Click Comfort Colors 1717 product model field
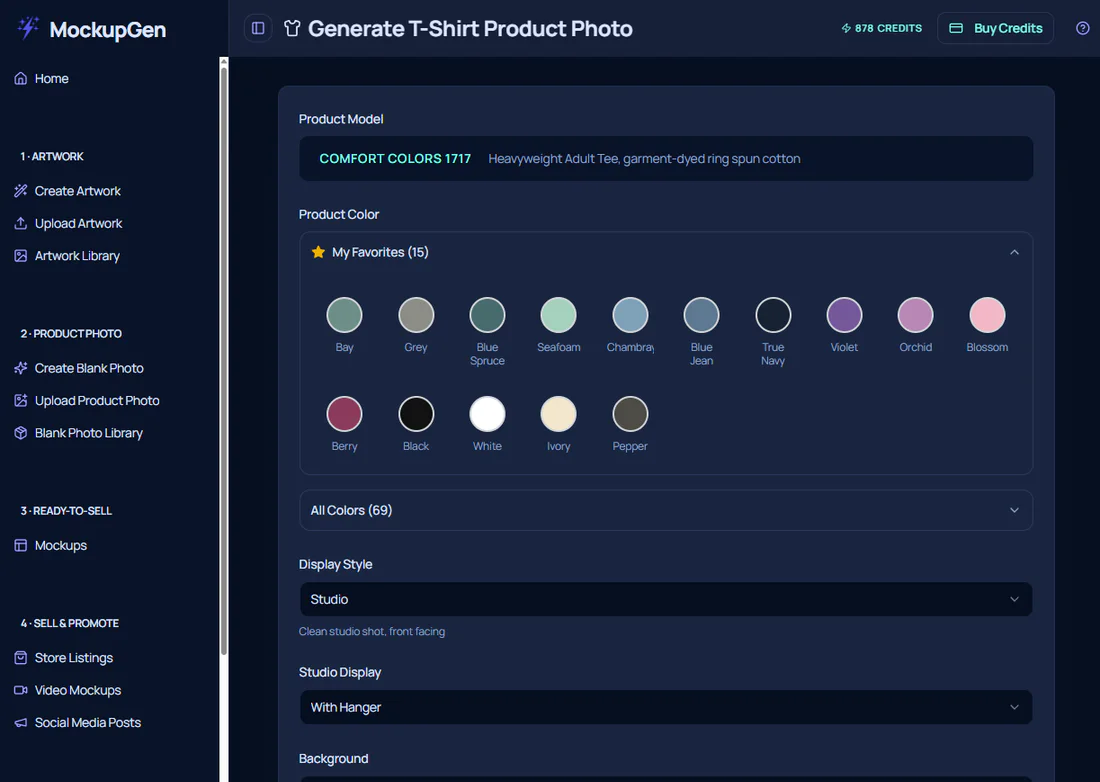 (666, 159)
